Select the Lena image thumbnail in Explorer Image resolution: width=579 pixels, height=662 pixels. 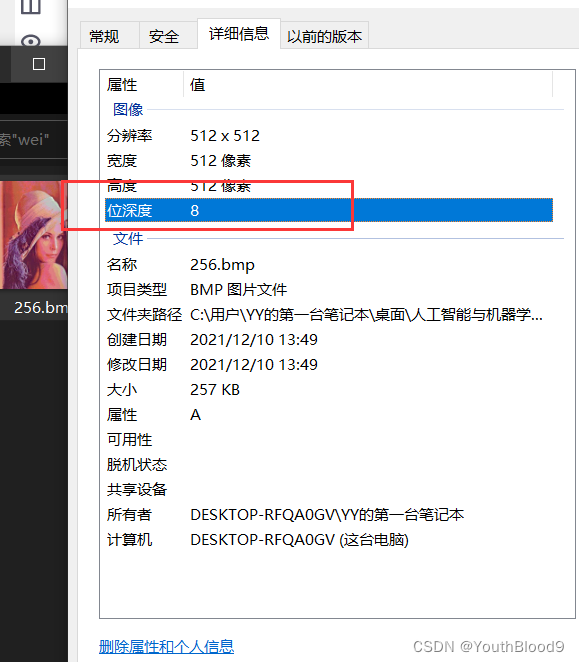[33, 235]
